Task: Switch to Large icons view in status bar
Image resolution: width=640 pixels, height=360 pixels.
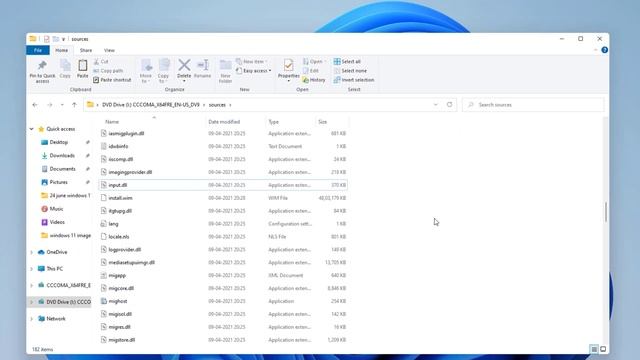Action: click(x=603, y=349)
